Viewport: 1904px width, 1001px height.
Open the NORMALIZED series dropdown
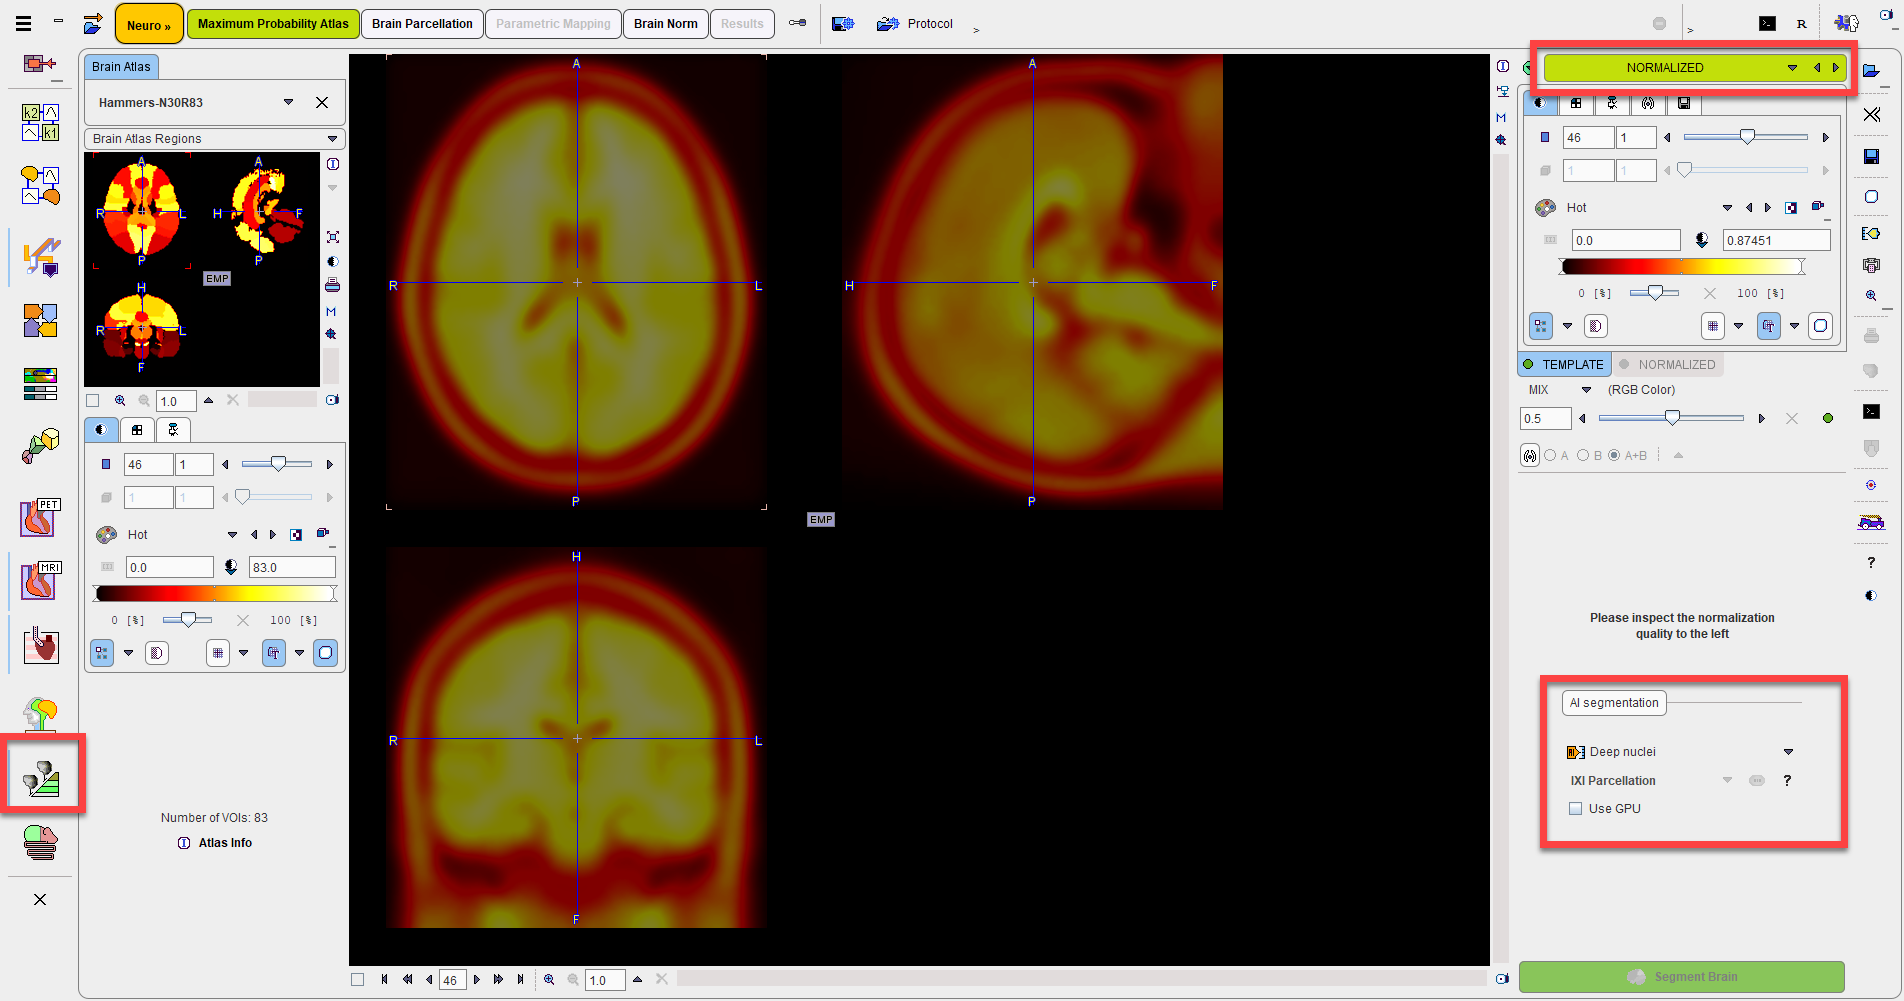pyautogui.click(x=1792, y=68)
